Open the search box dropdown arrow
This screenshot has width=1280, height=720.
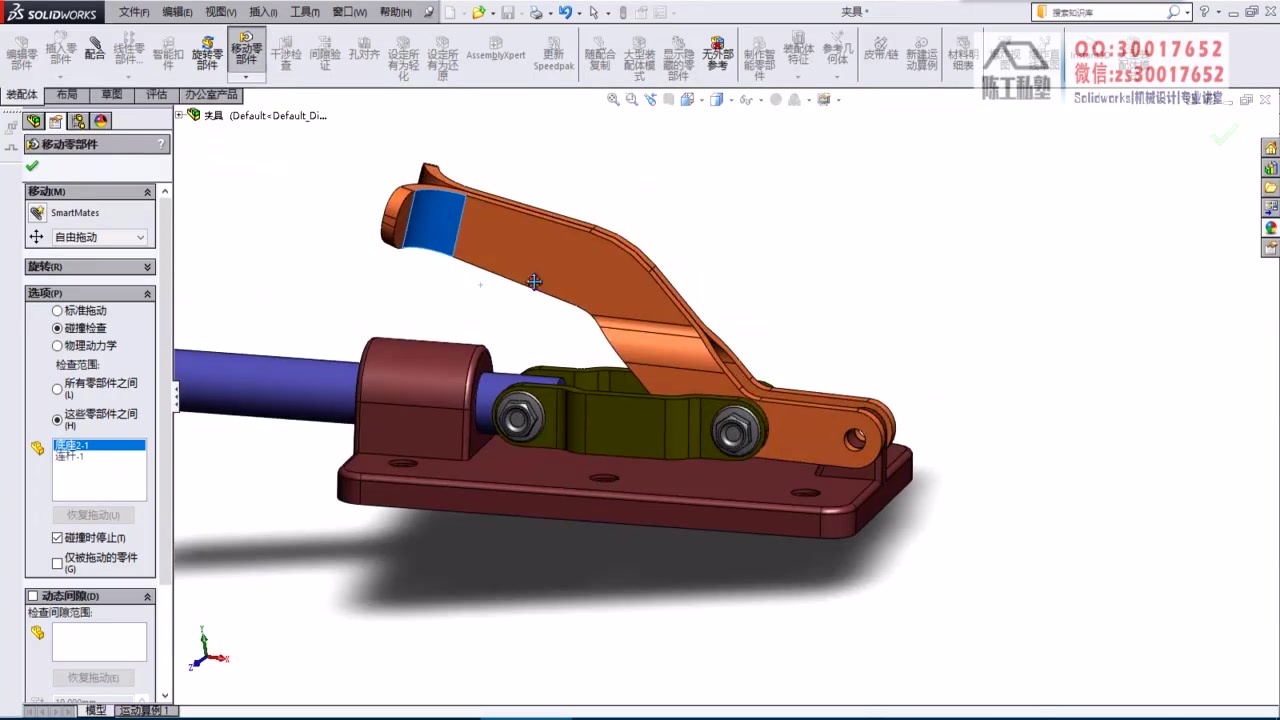tap(1189, 12)
